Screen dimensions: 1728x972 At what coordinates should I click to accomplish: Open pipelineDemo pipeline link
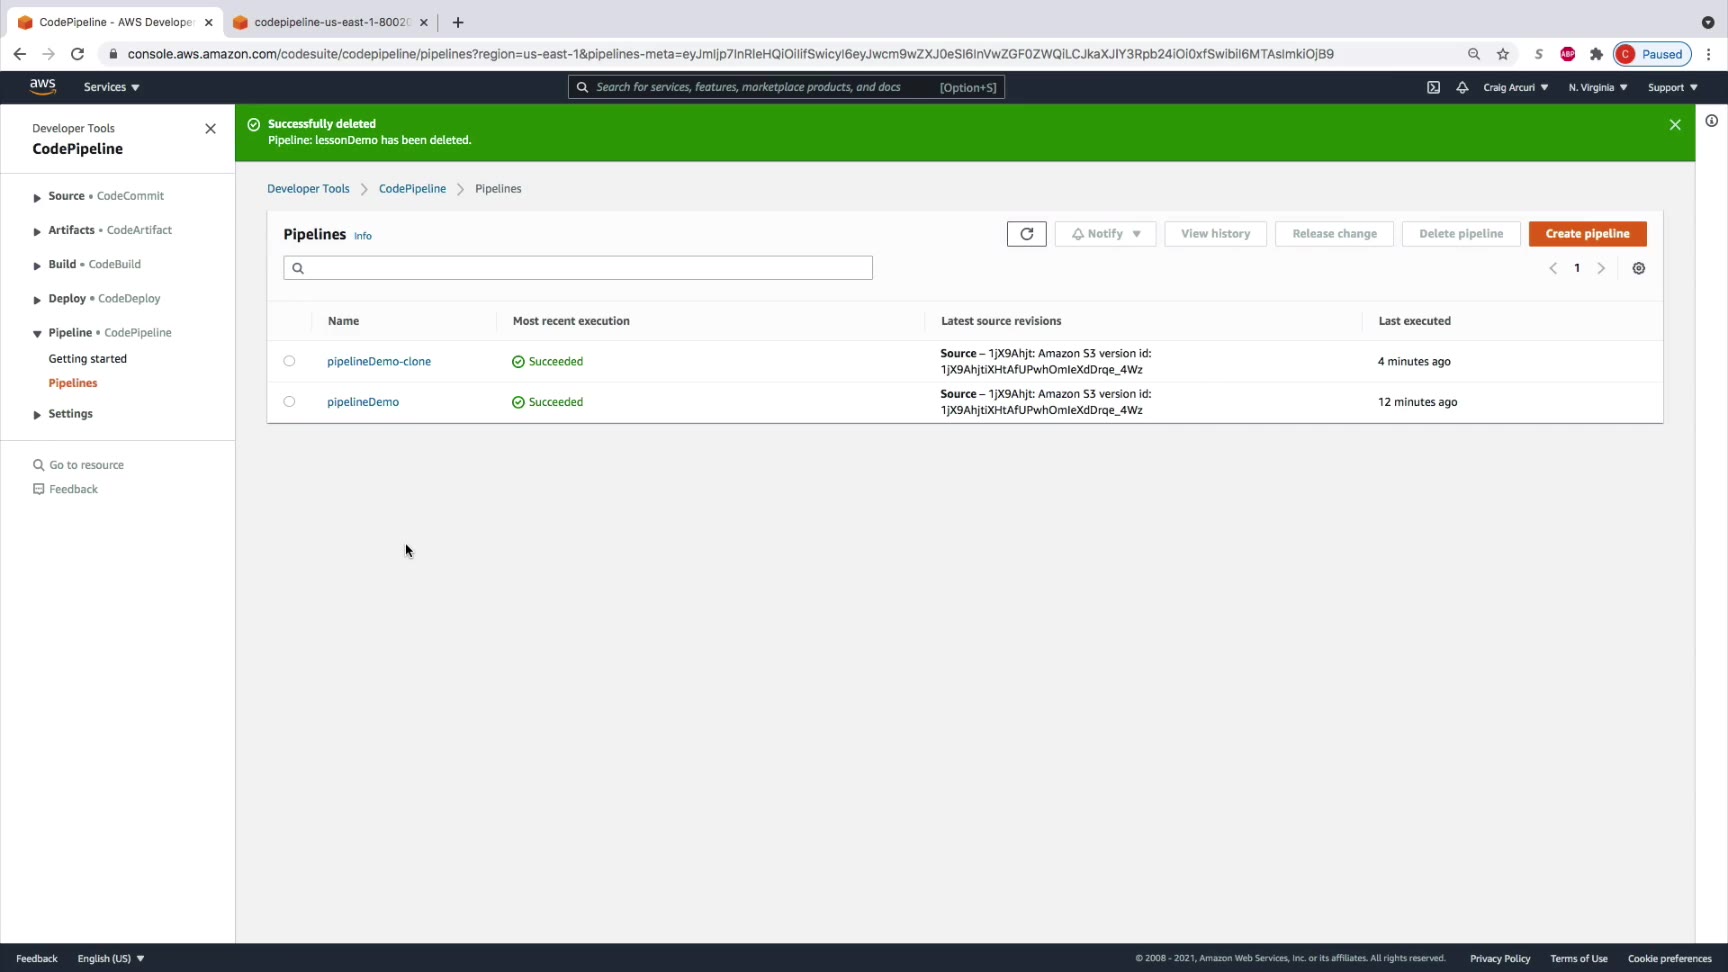(363, 402)
